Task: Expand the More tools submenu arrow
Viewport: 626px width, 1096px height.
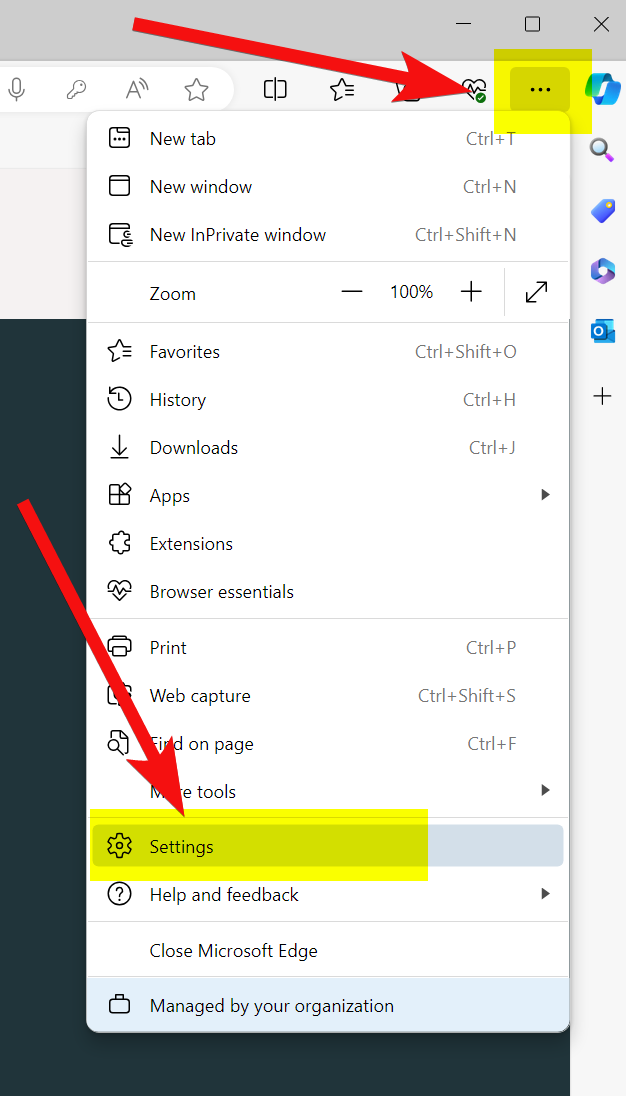Action: coord(545,791)
